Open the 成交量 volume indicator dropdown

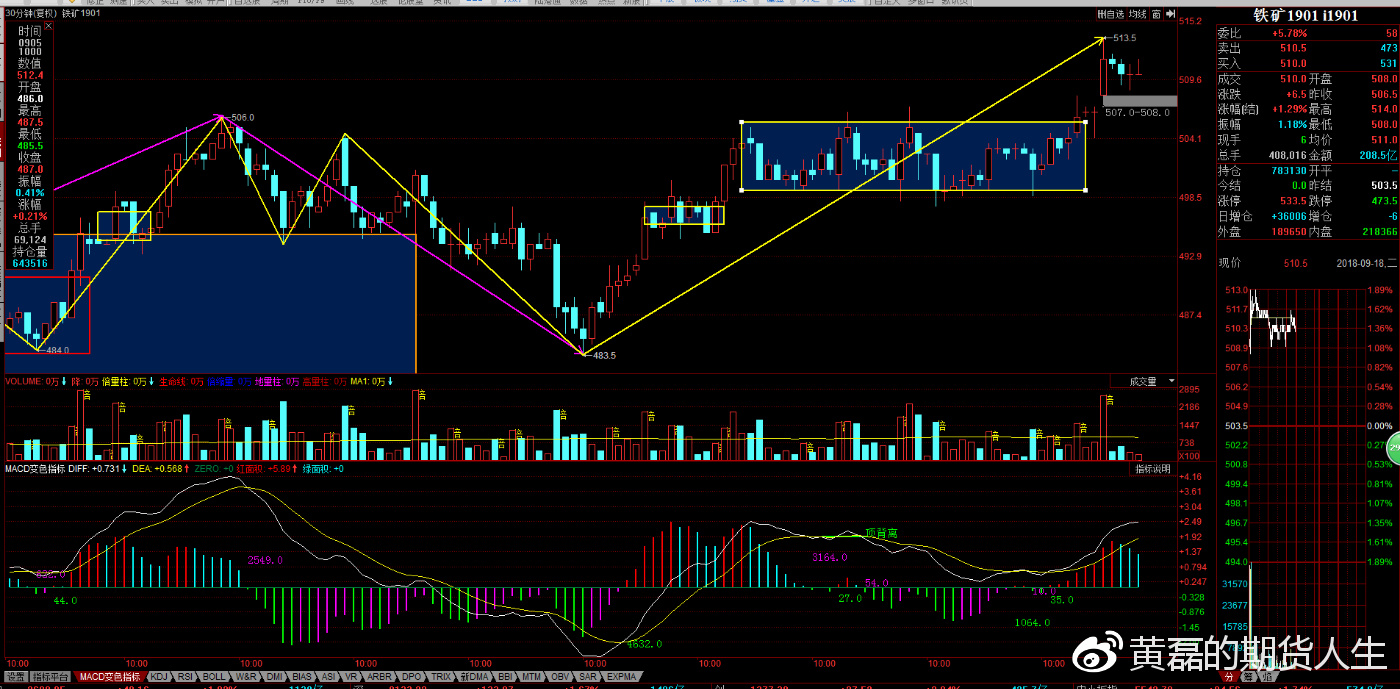1142,381
